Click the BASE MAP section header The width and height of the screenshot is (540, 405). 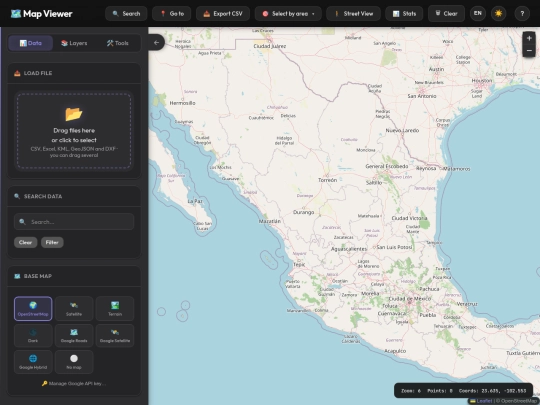74,276
